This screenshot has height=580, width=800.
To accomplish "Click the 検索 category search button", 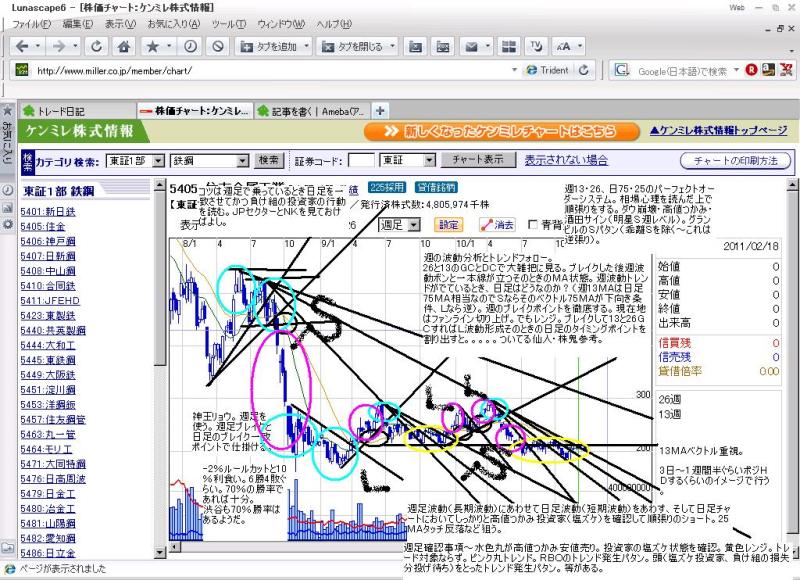I will pyautogui.click(x=268, y=161).
